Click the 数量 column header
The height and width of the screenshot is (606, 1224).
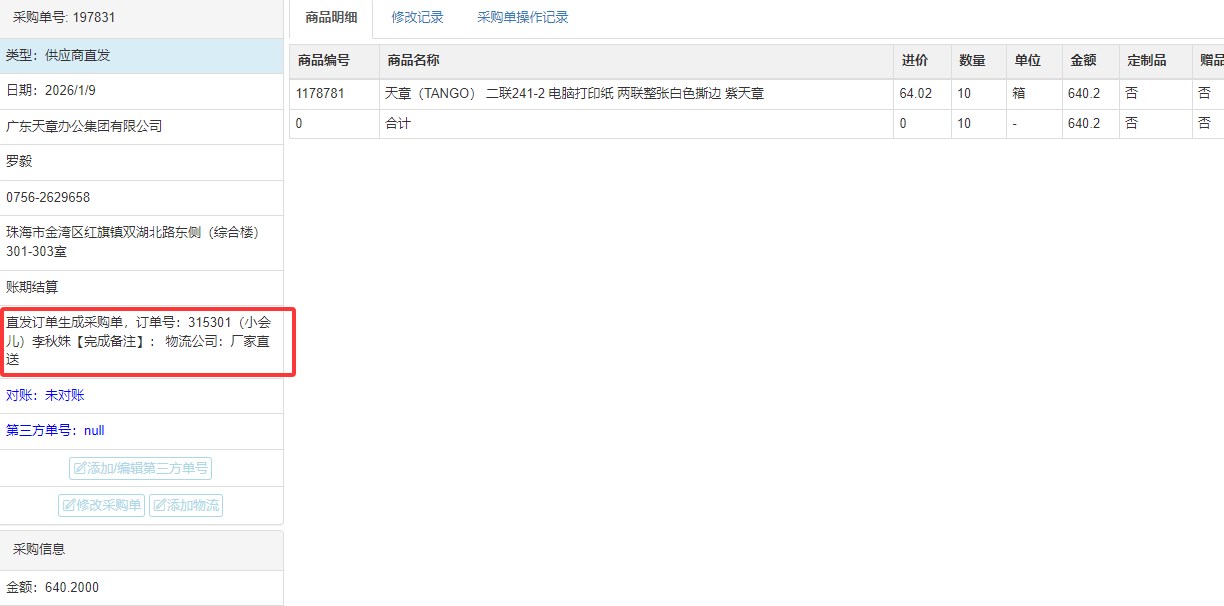pos(972,61)
